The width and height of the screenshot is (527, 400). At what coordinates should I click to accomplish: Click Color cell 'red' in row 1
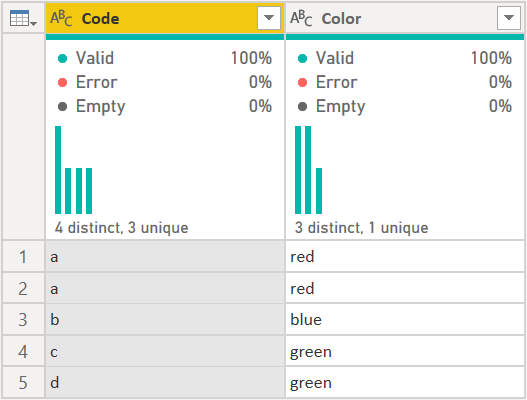405,257
